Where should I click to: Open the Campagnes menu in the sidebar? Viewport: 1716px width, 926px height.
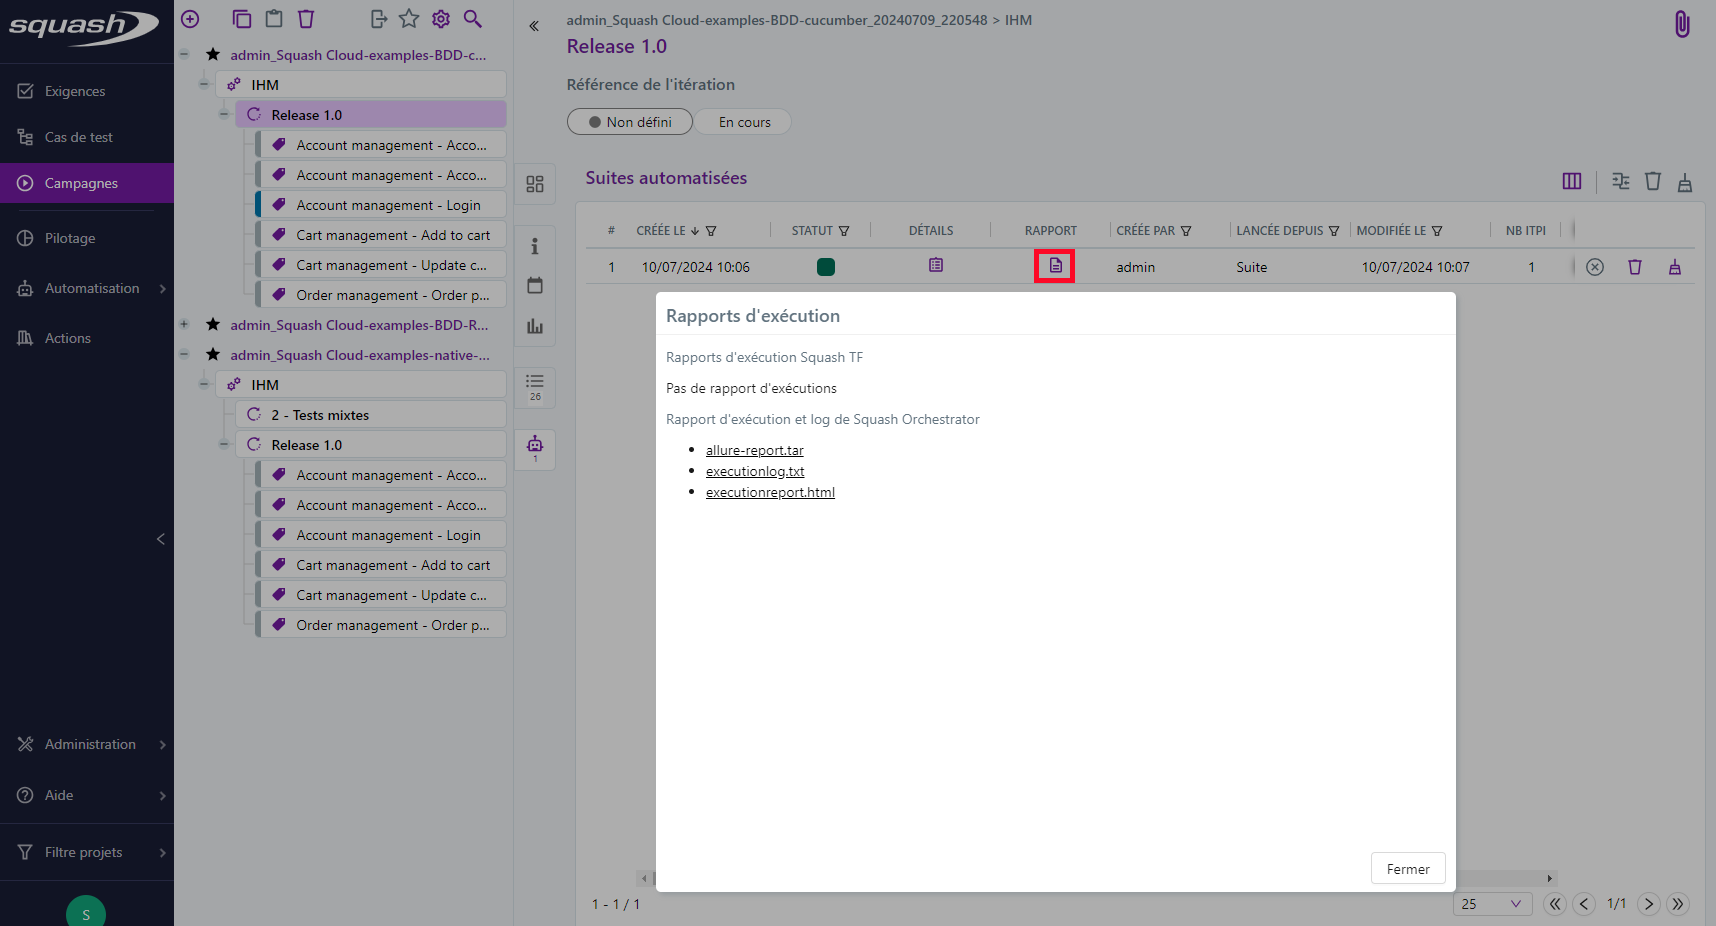coord(81,183)
